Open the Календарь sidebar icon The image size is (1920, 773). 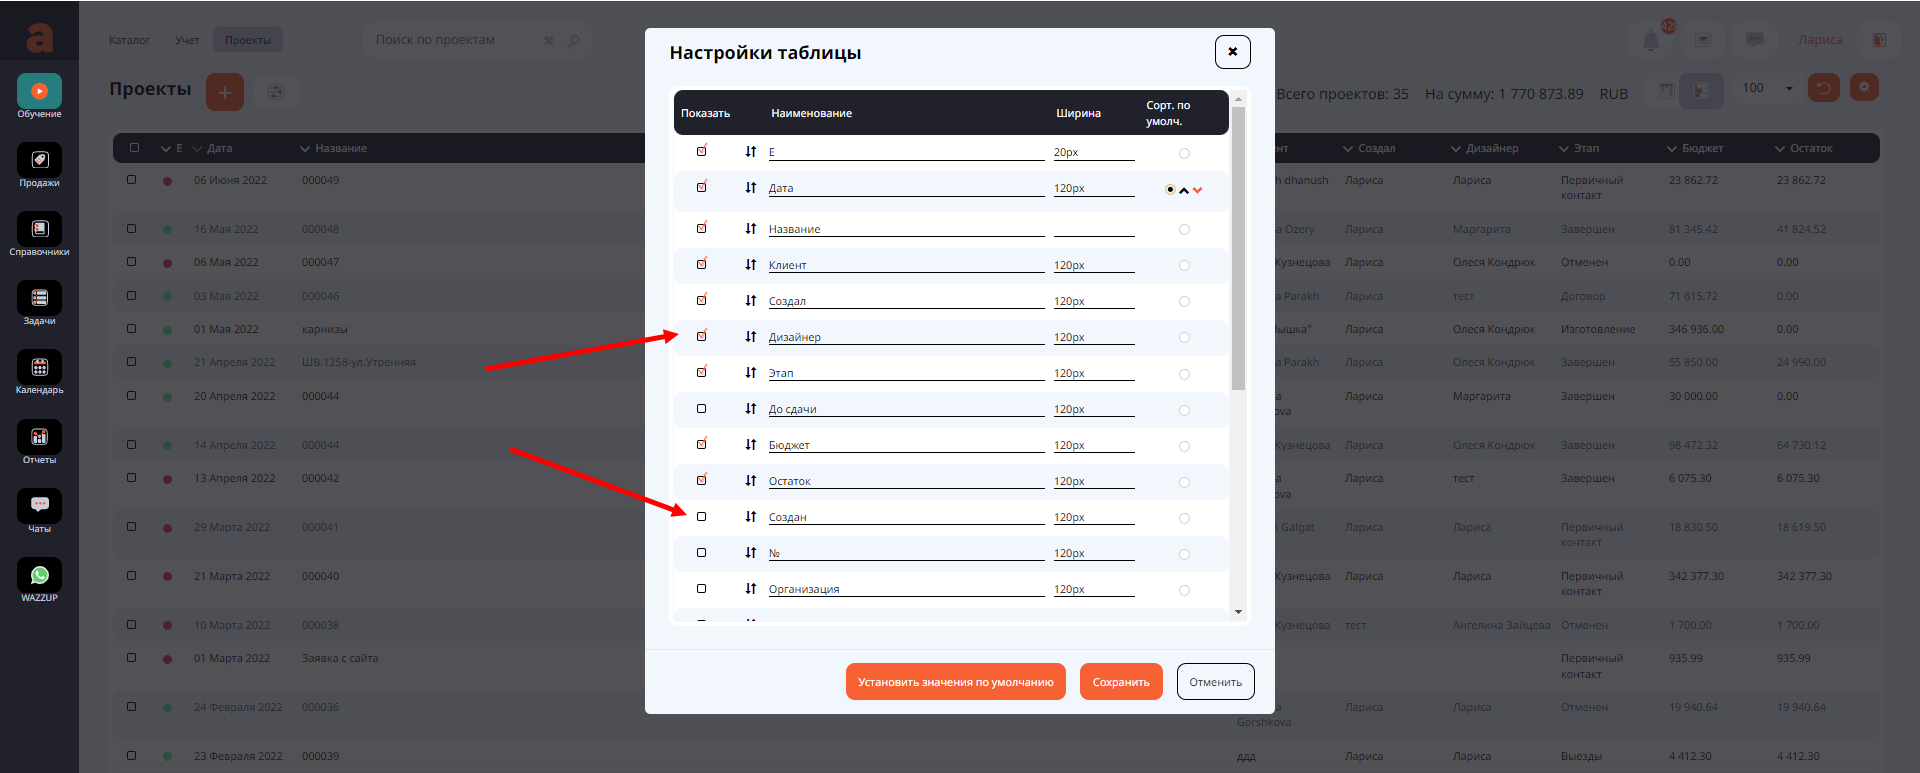[x=39, y=368]
